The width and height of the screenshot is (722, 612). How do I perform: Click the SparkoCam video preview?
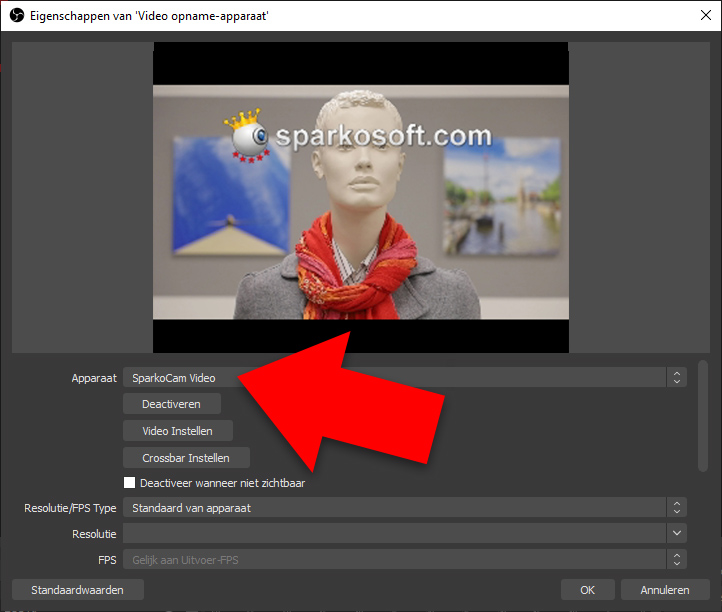[x=361, y=198]
